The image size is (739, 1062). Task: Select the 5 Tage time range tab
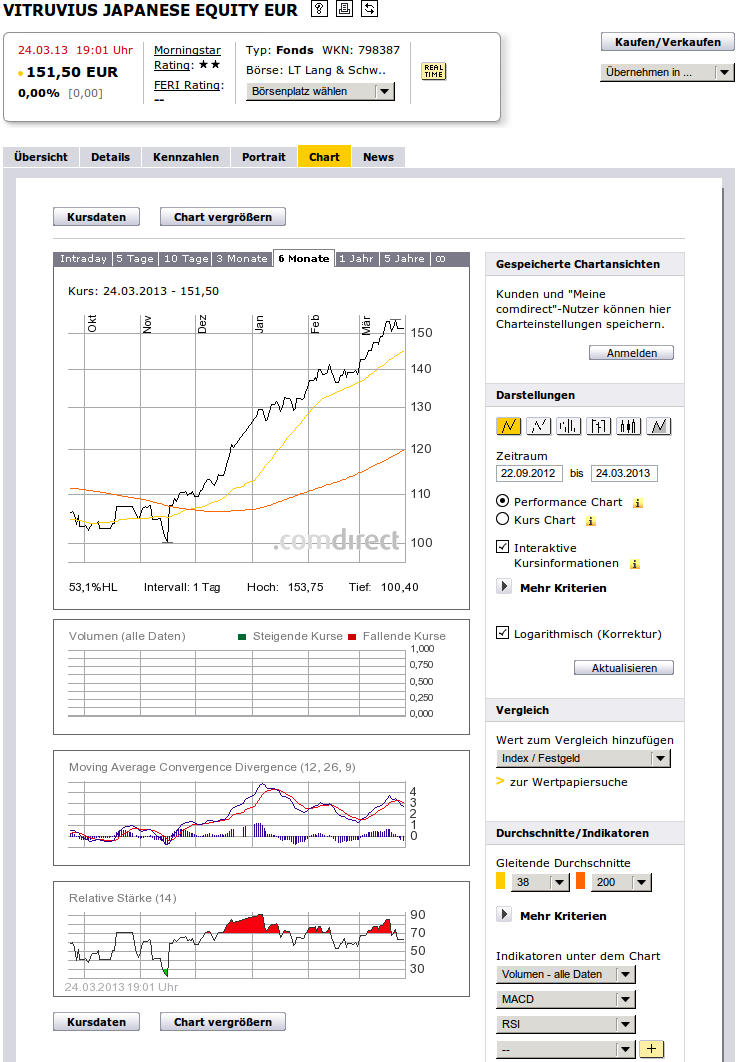135,259
